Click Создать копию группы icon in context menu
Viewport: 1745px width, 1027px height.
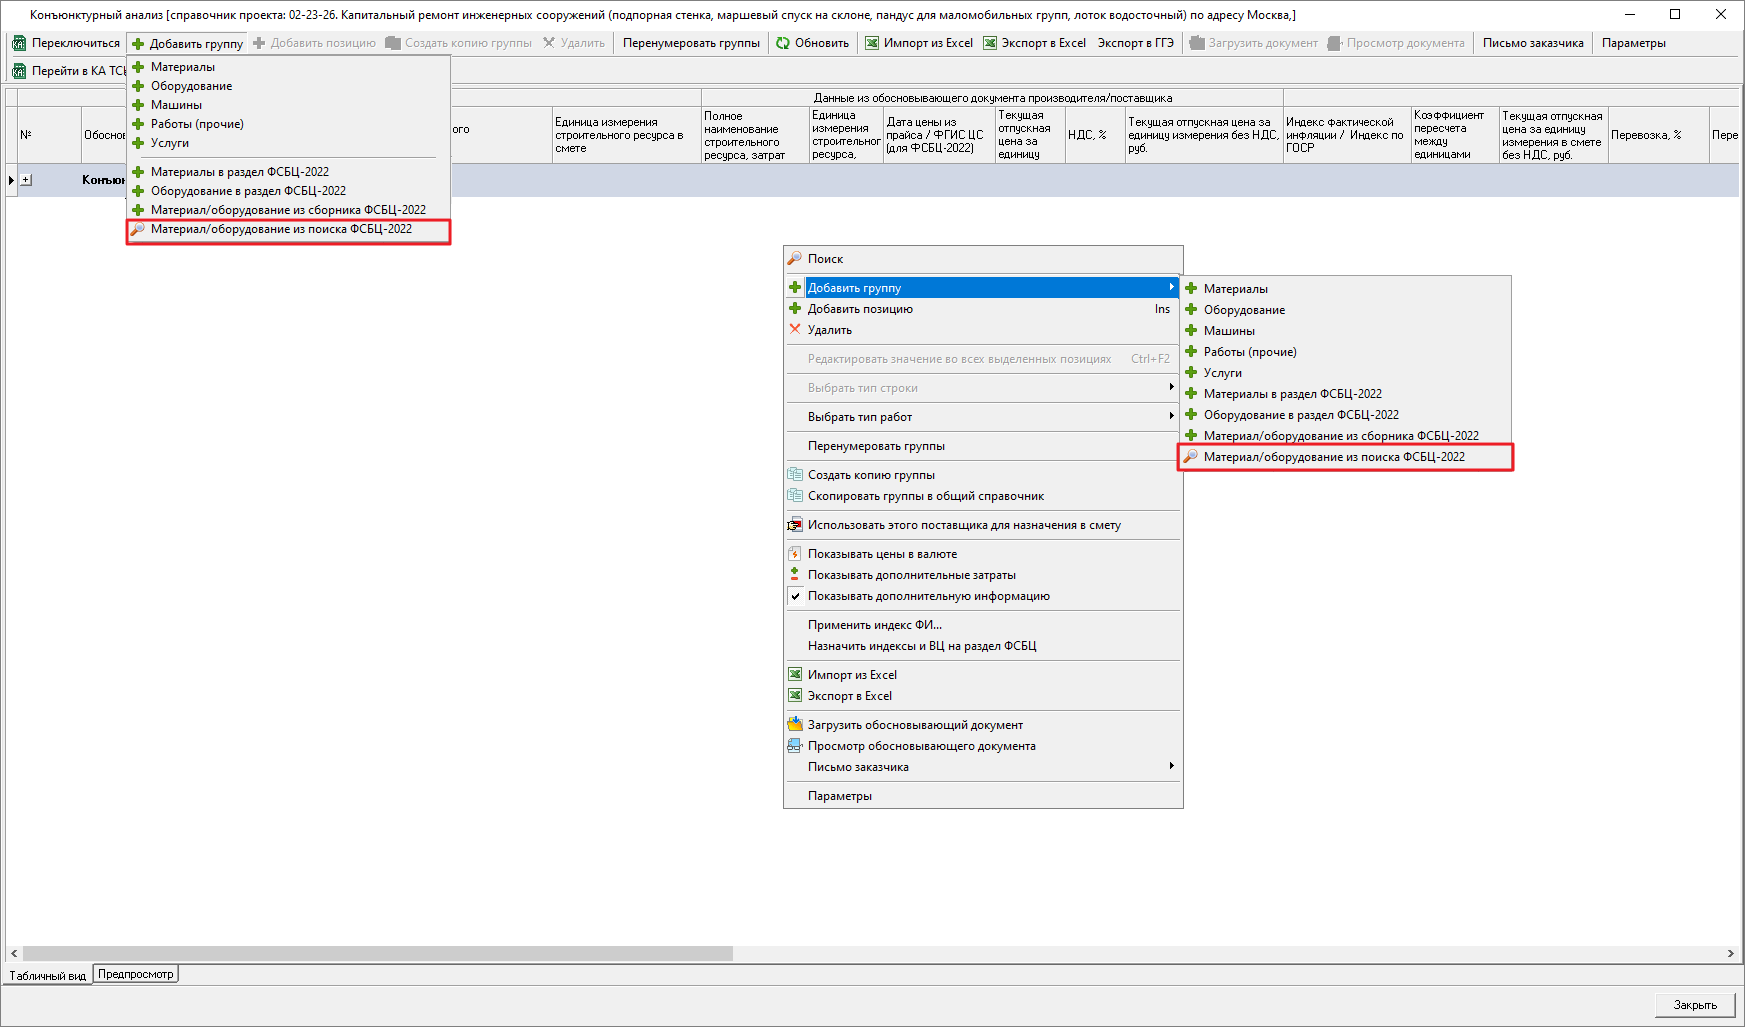tap(795, 475)
